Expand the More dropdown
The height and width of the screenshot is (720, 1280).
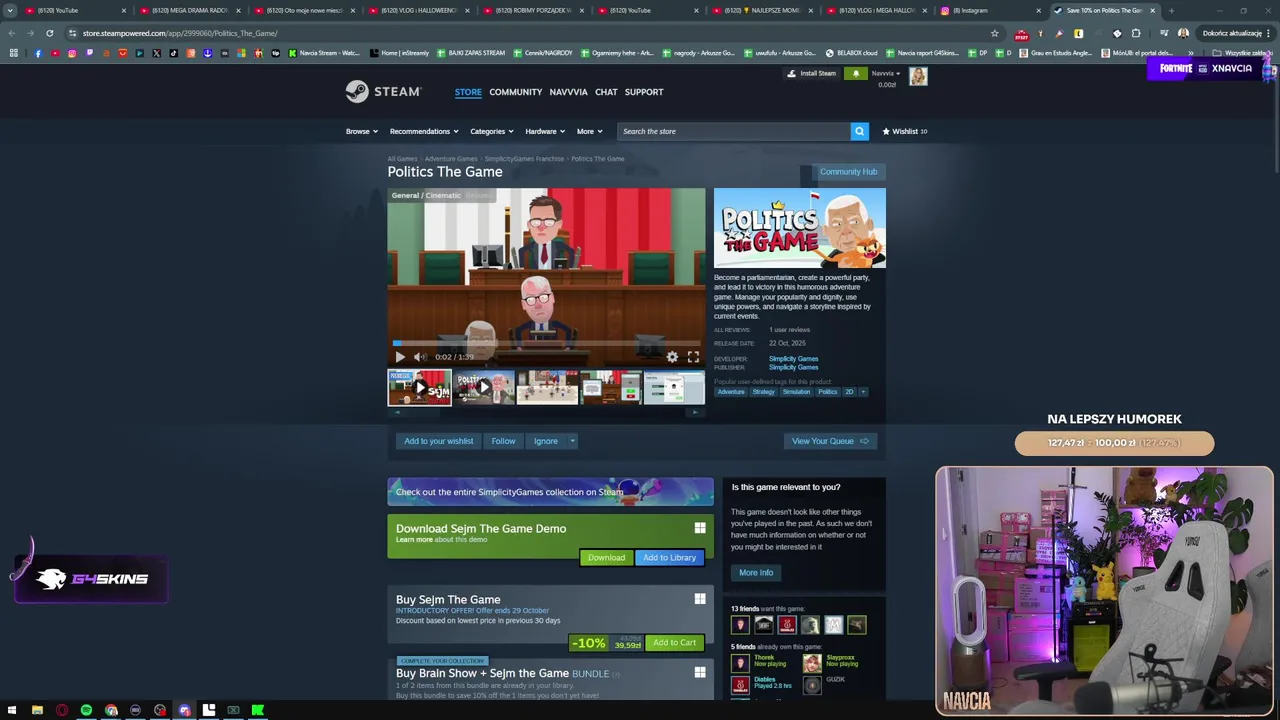(589, 131)
